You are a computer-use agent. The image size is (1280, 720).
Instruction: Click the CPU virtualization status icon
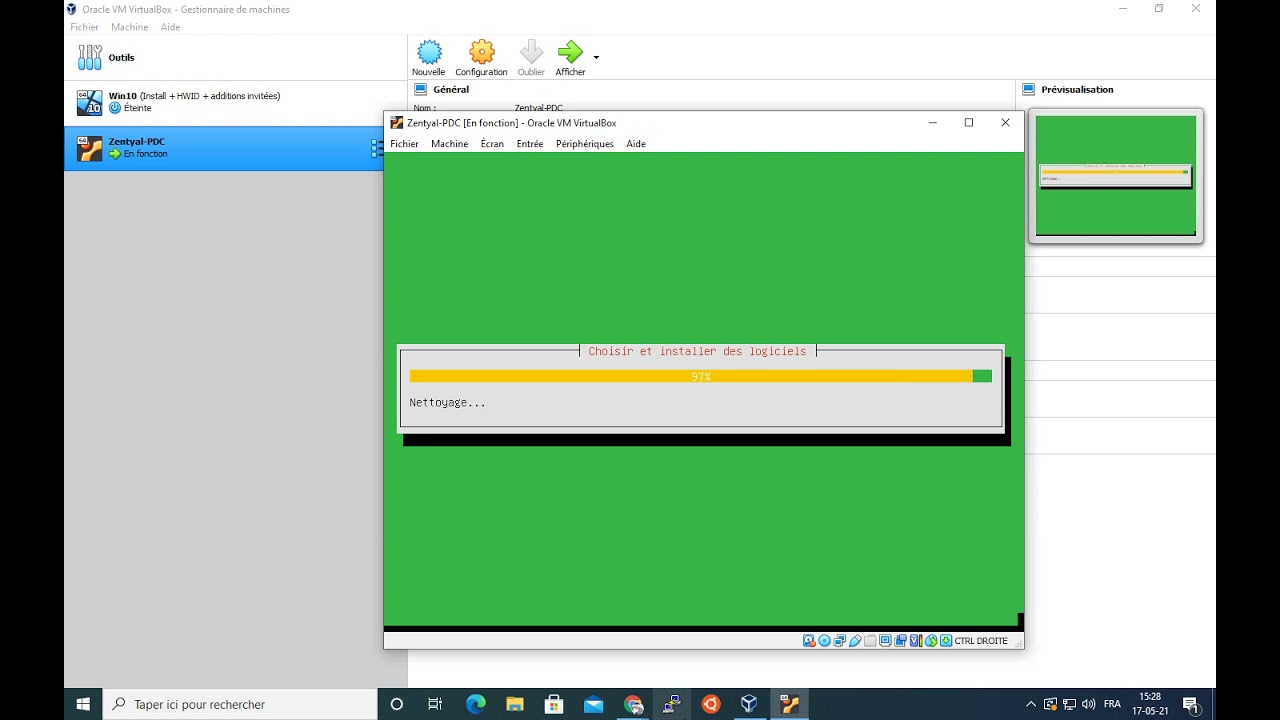pos(916,641)
